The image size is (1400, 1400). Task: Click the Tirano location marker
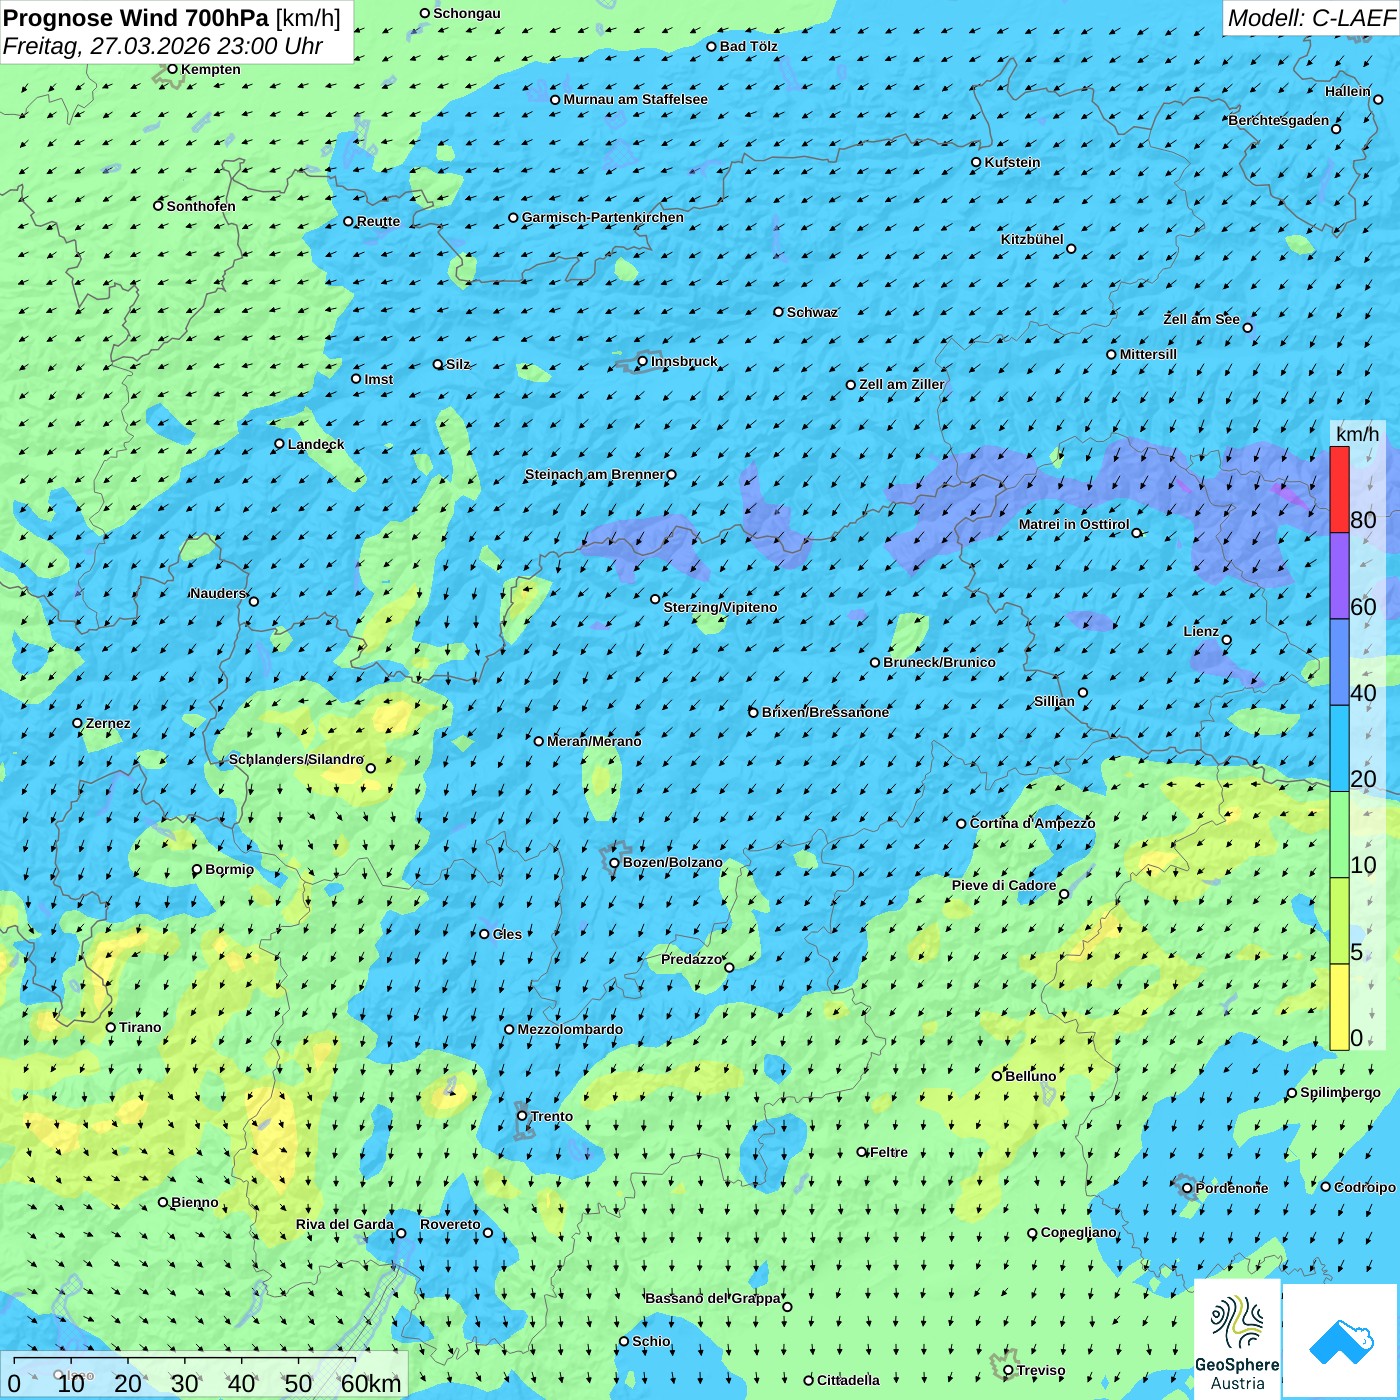[x=111, y=1027]
